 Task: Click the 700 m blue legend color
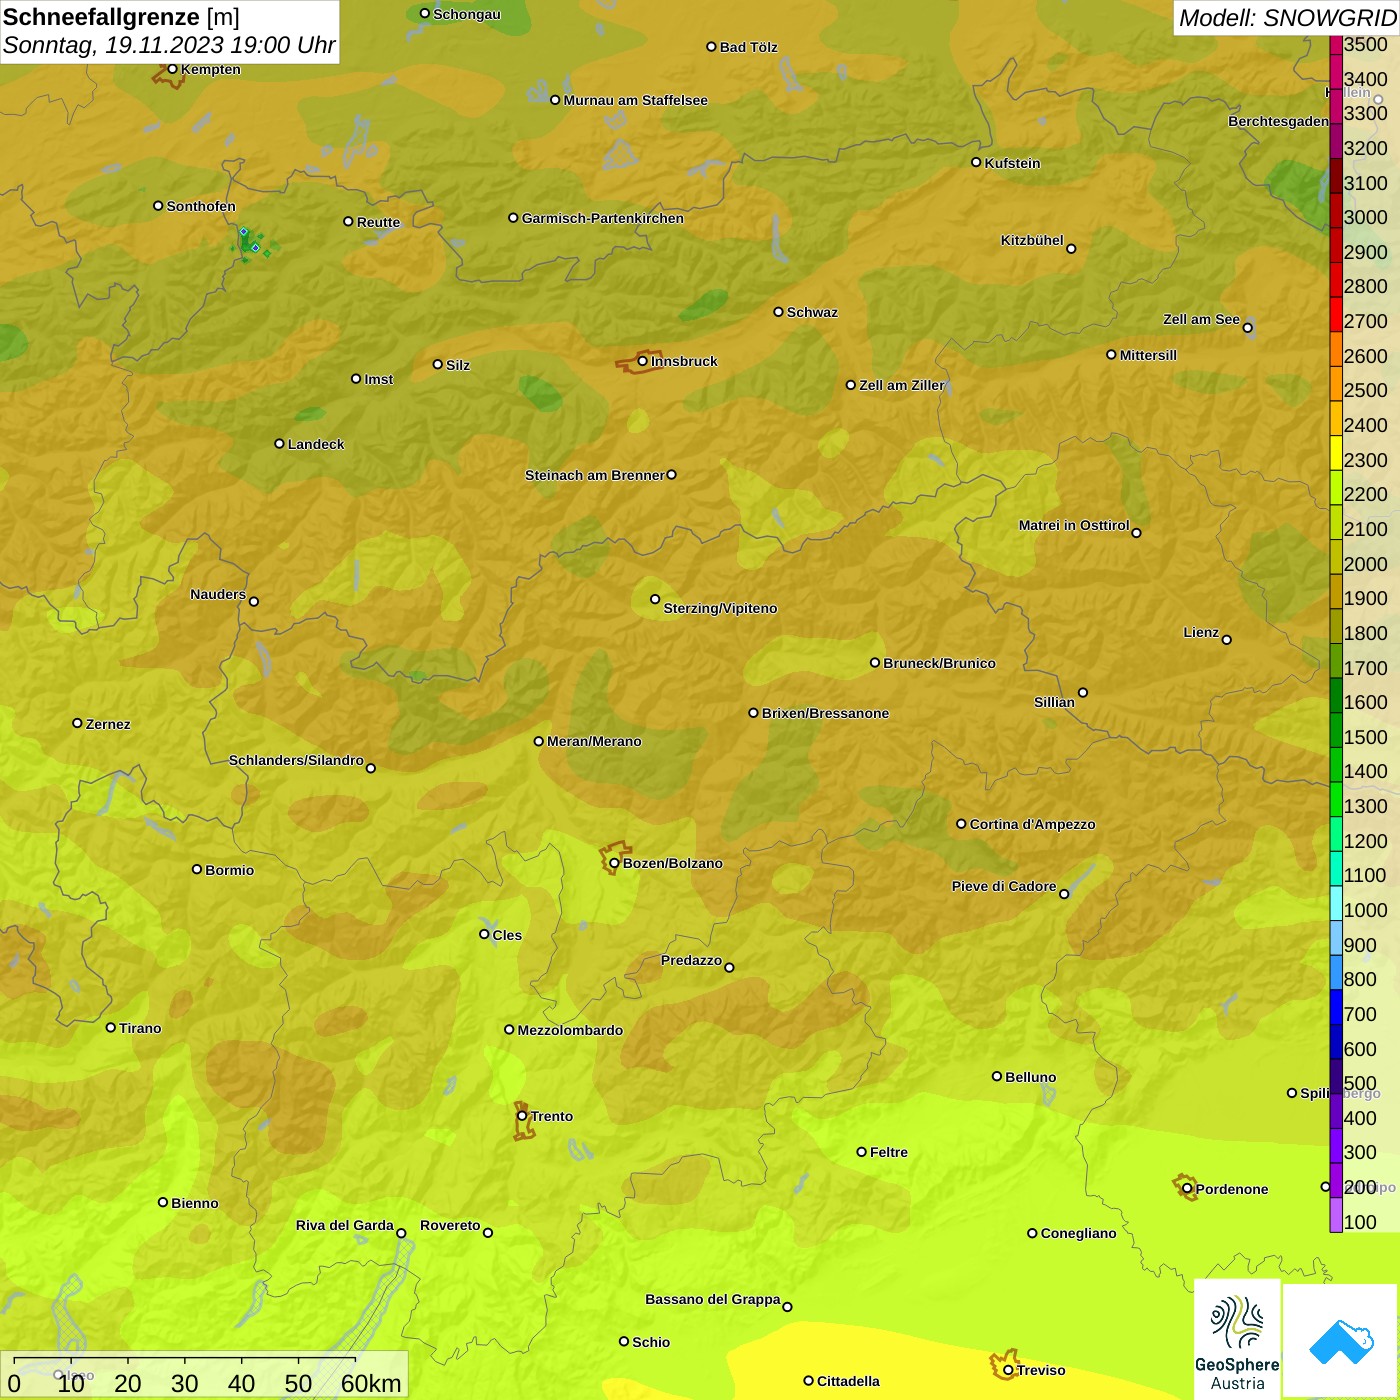pyautogui.click(x=1336, y=1006)
